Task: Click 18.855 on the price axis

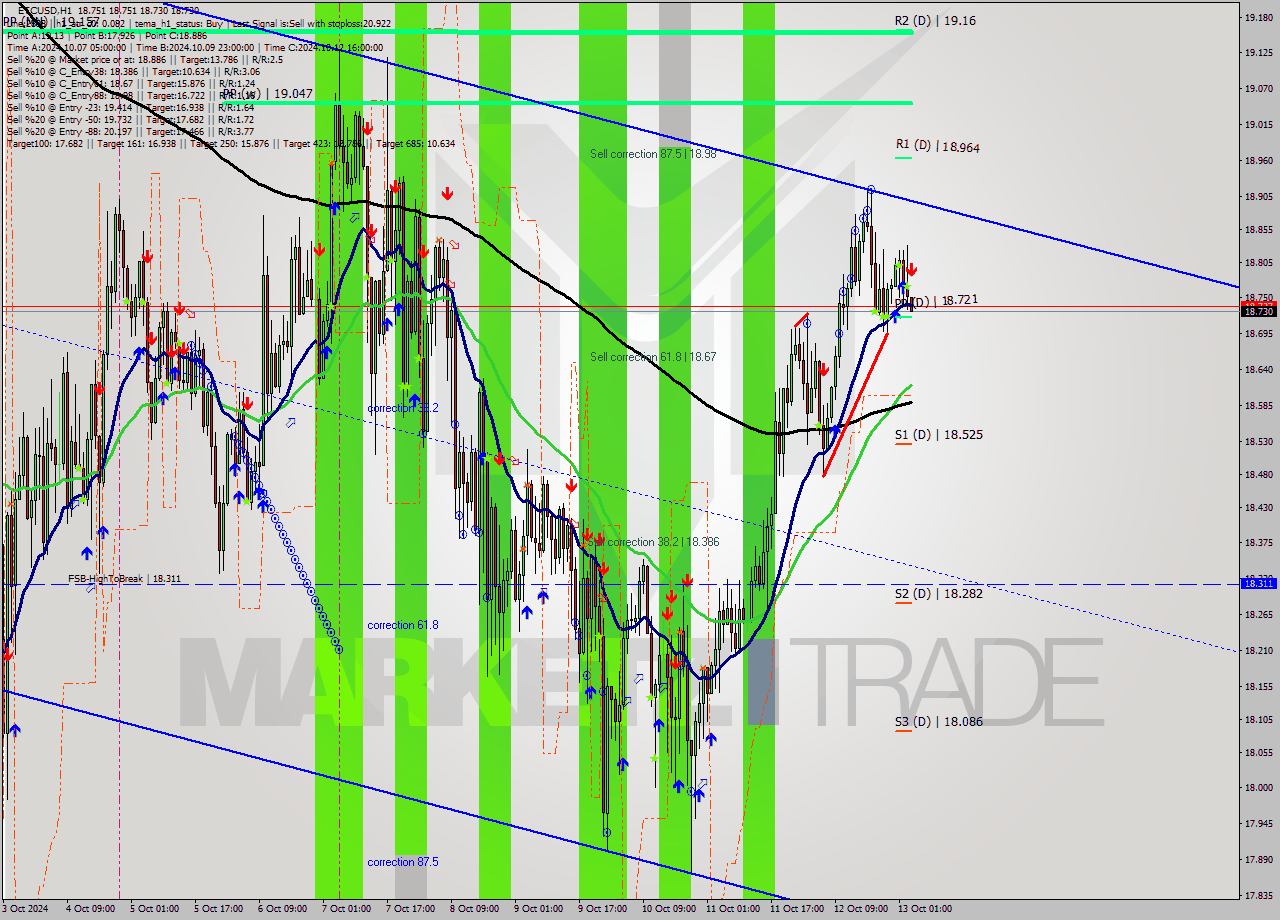Action: pyautogui.click(x=1258, y=230)
